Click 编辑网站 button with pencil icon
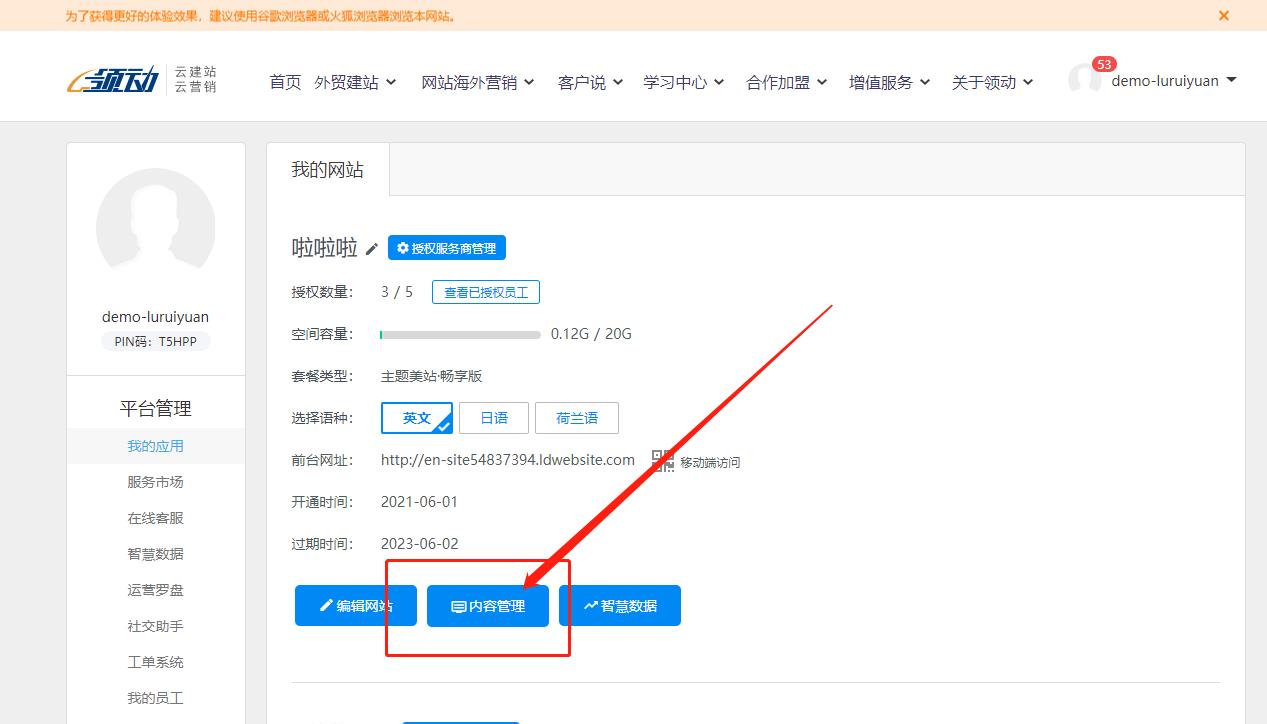1267x724 pixels. pos(355,606)
